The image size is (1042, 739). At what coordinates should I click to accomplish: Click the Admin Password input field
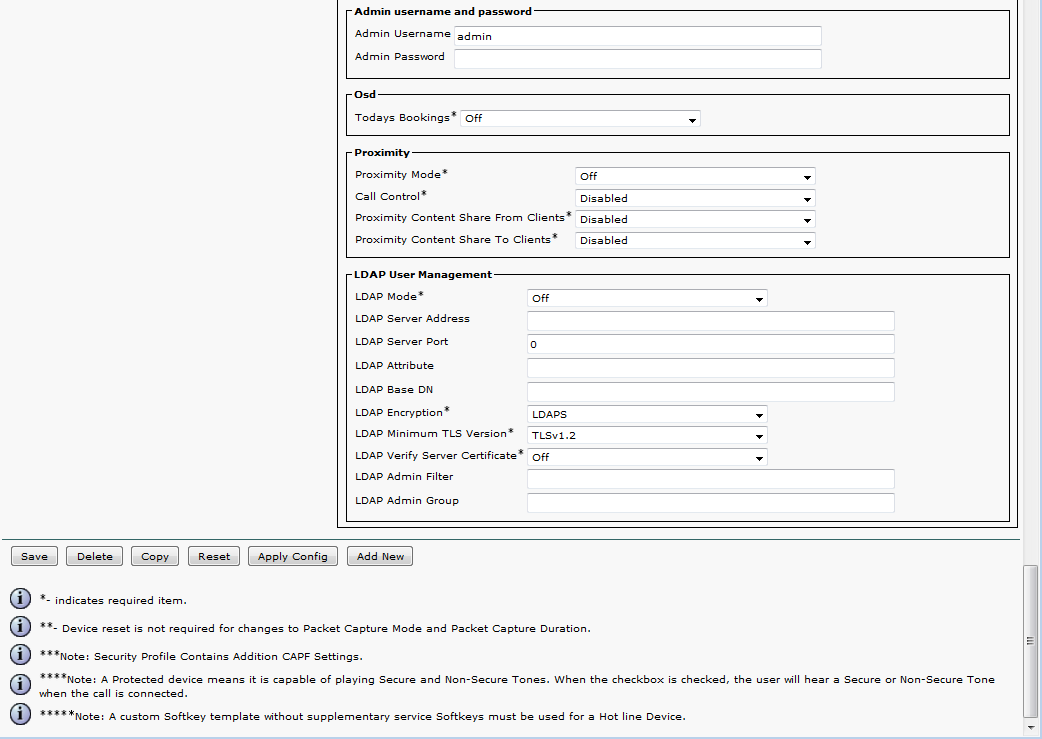pos(637,59)
